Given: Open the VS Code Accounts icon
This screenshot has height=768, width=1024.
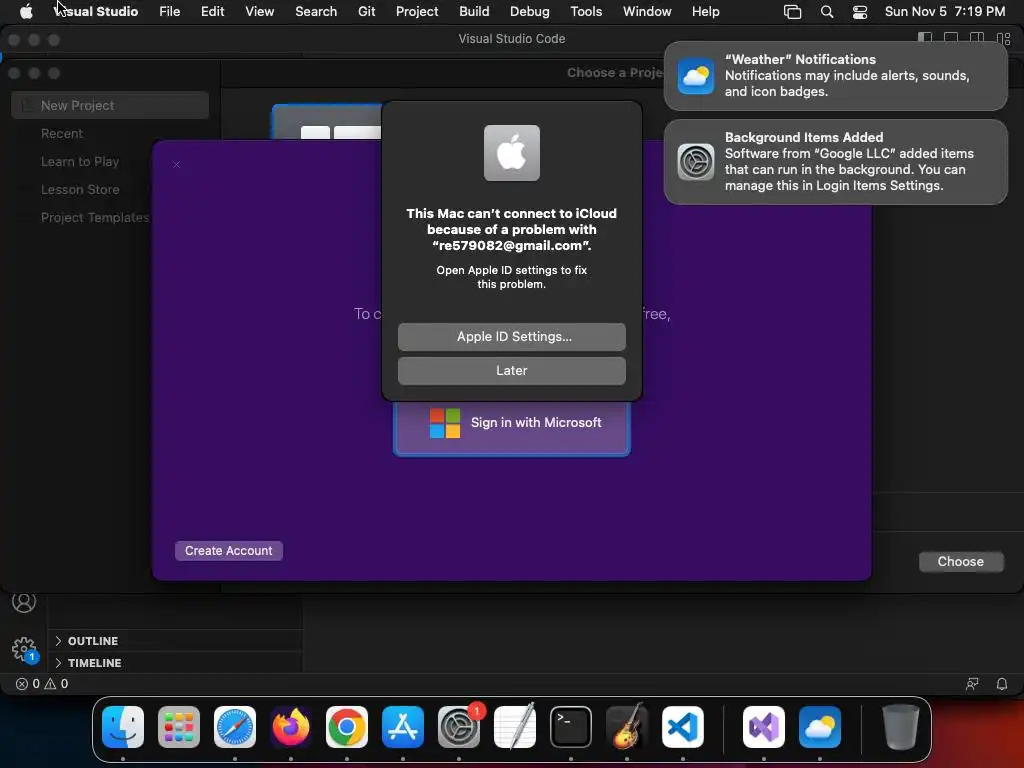Looking at the screenshot, I should coord(24,601).
